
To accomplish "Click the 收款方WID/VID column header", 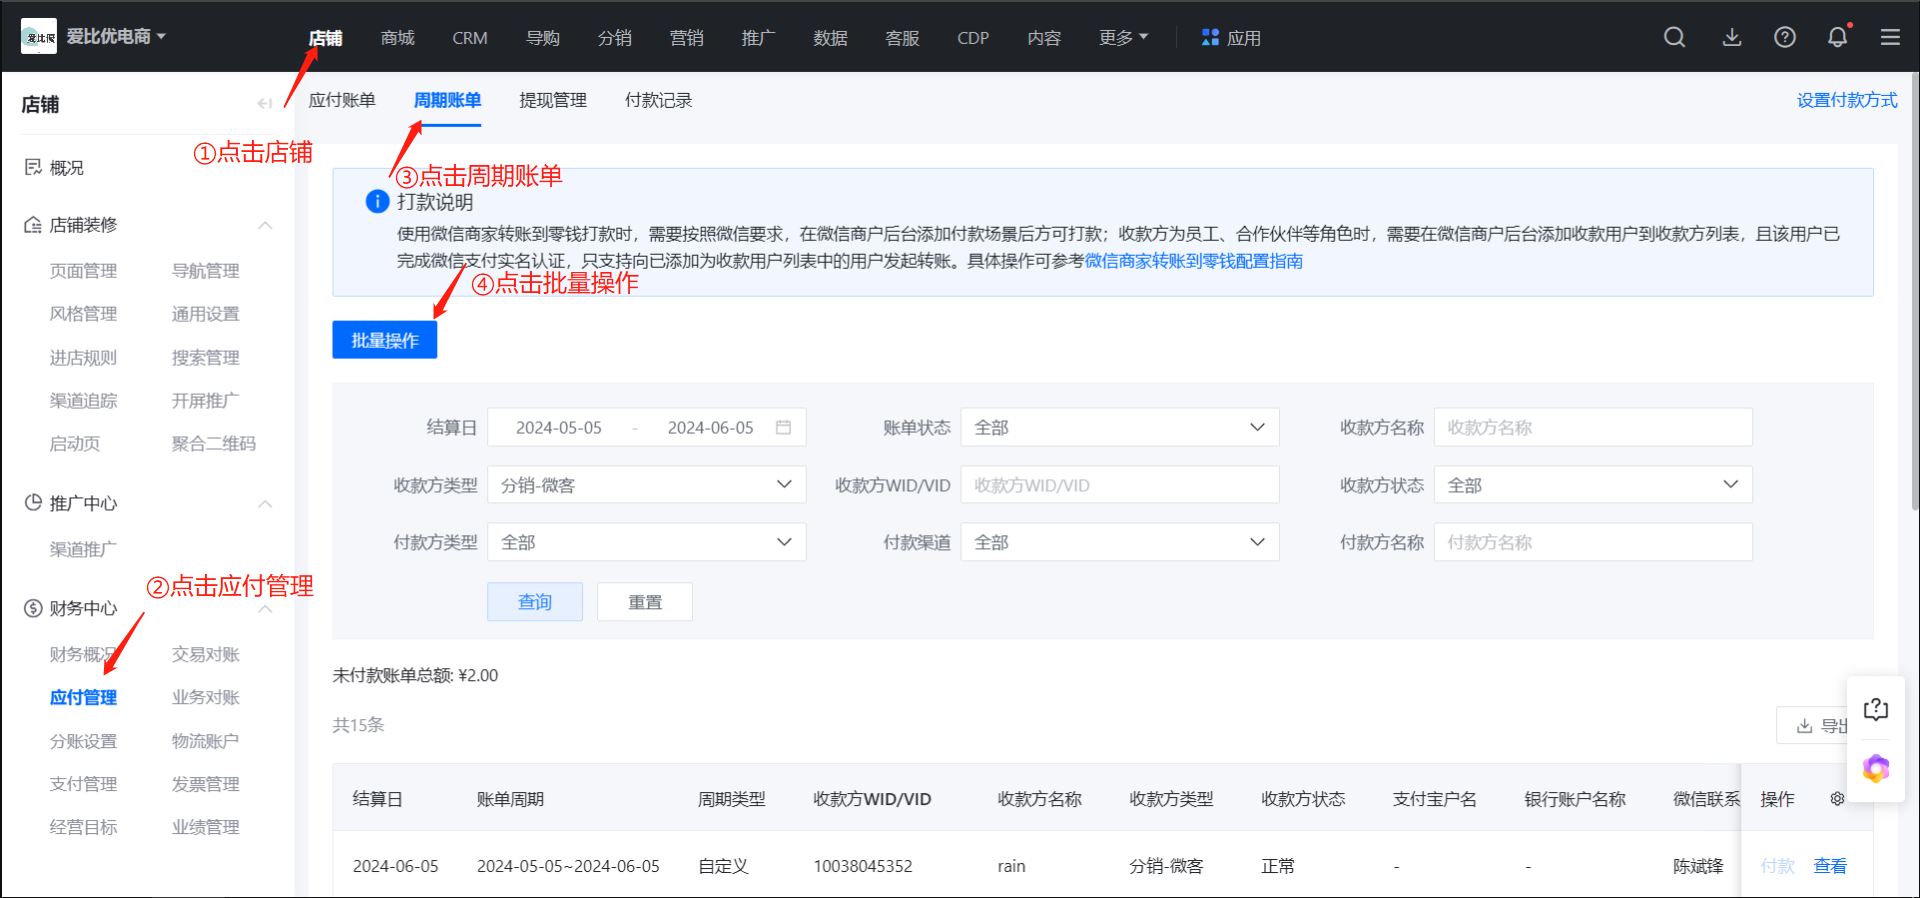I will tap(872, 799).
